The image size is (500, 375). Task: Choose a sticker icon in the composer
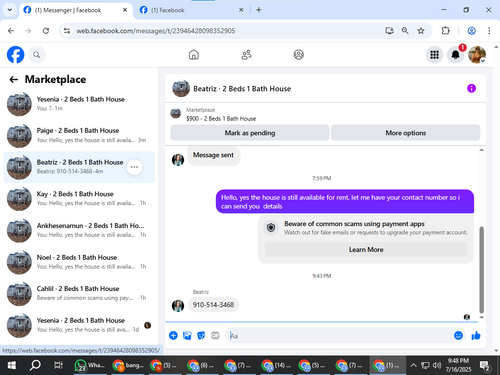coord(201,335)
